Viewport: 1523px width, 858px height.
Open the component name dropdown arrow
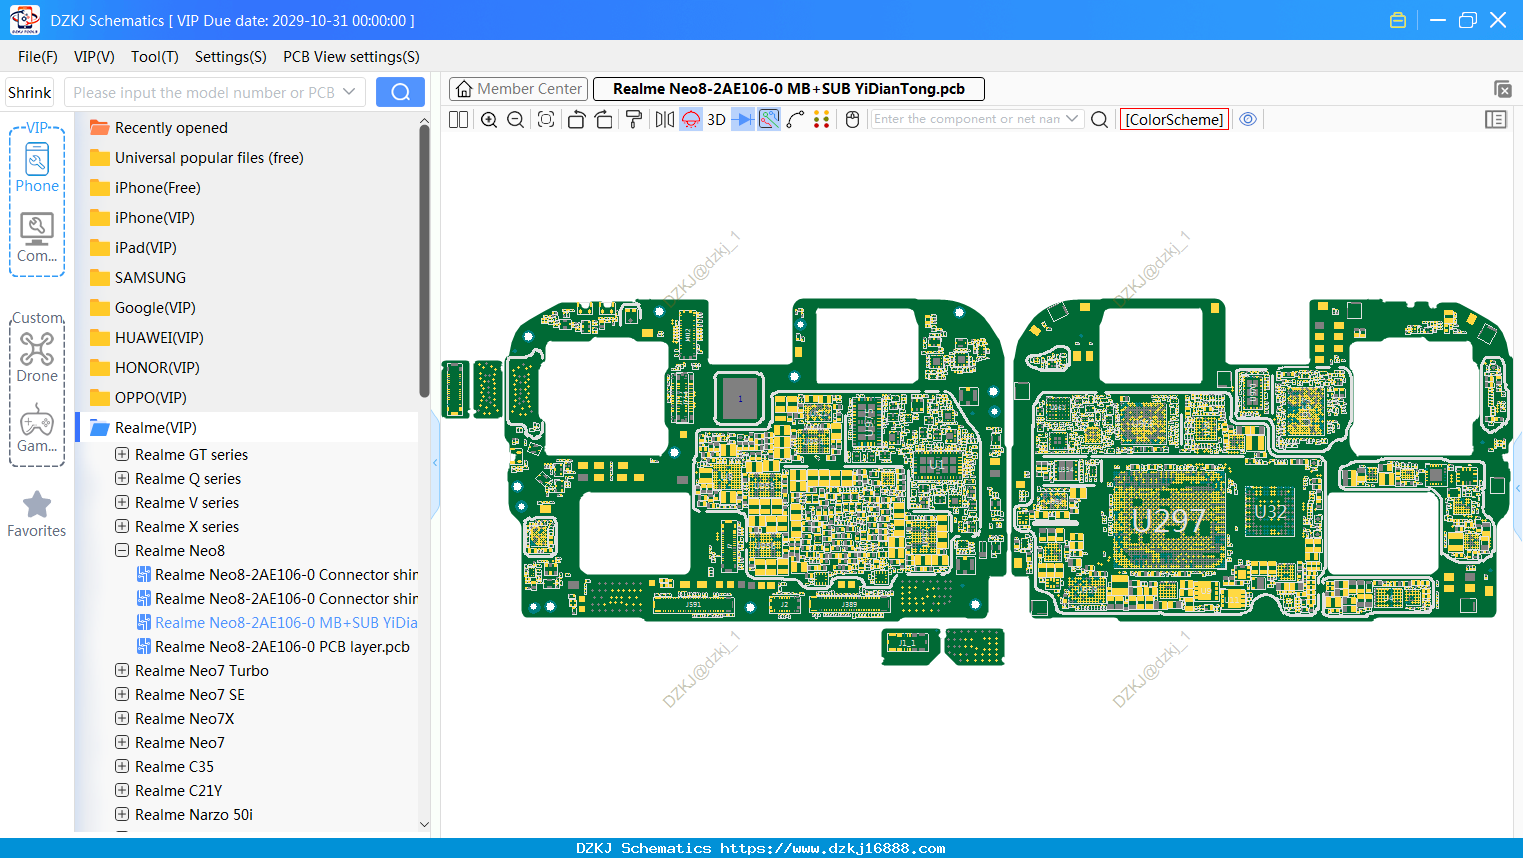pyautogui.click(x=1073, y=119)
